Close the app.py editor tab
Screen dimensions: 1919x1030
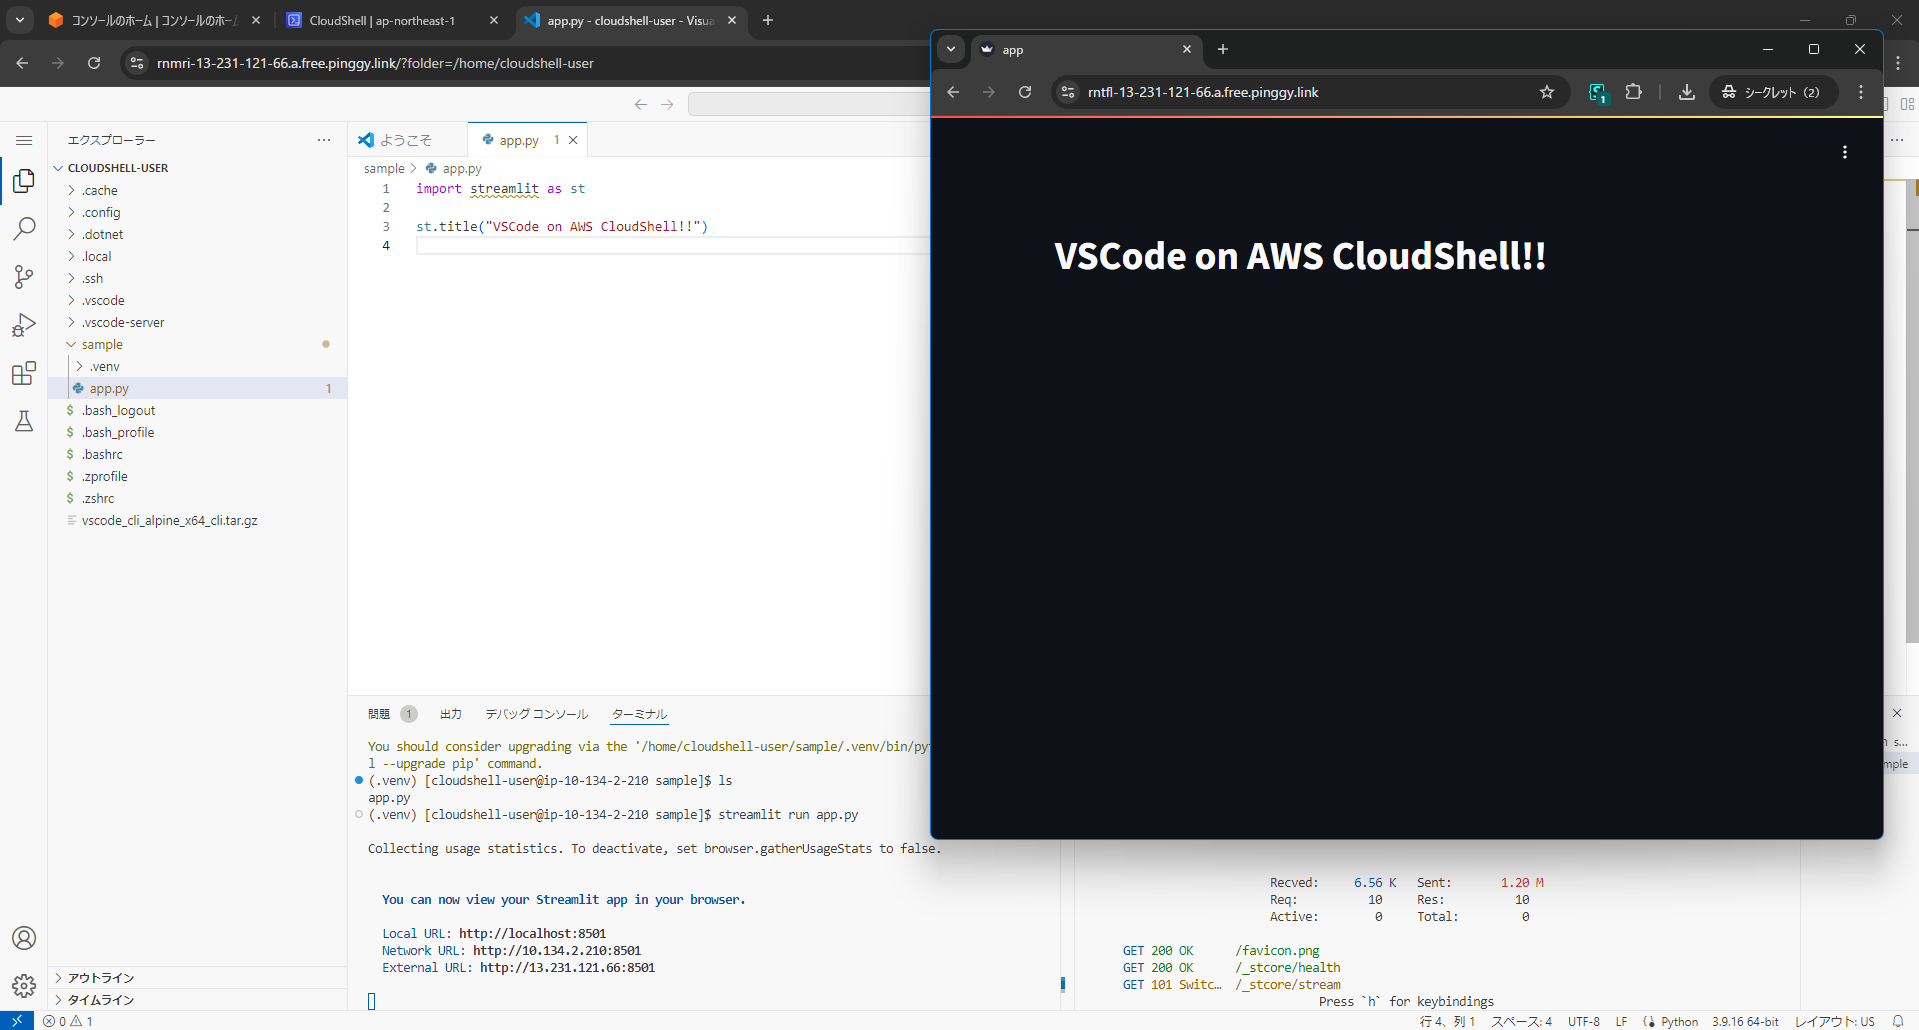click(x=573, y=140)
